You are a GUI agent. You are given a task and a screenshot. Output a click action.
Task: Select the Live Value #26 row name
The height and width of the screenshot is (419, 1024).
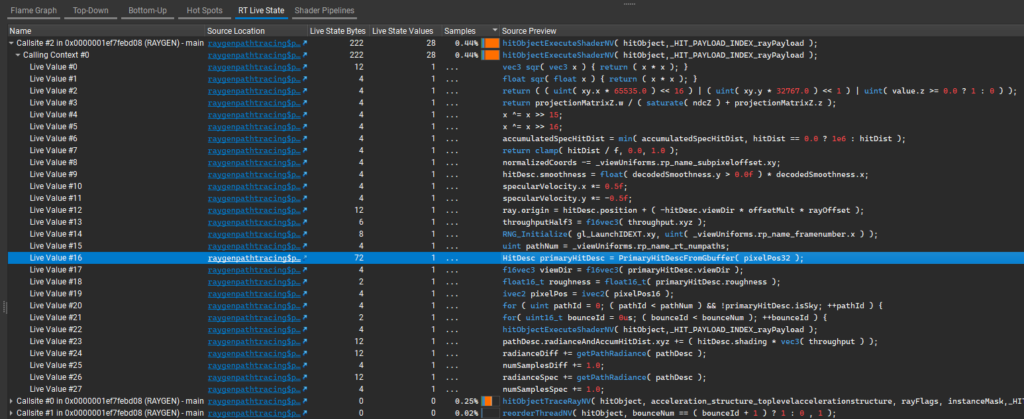pos(55,377)
